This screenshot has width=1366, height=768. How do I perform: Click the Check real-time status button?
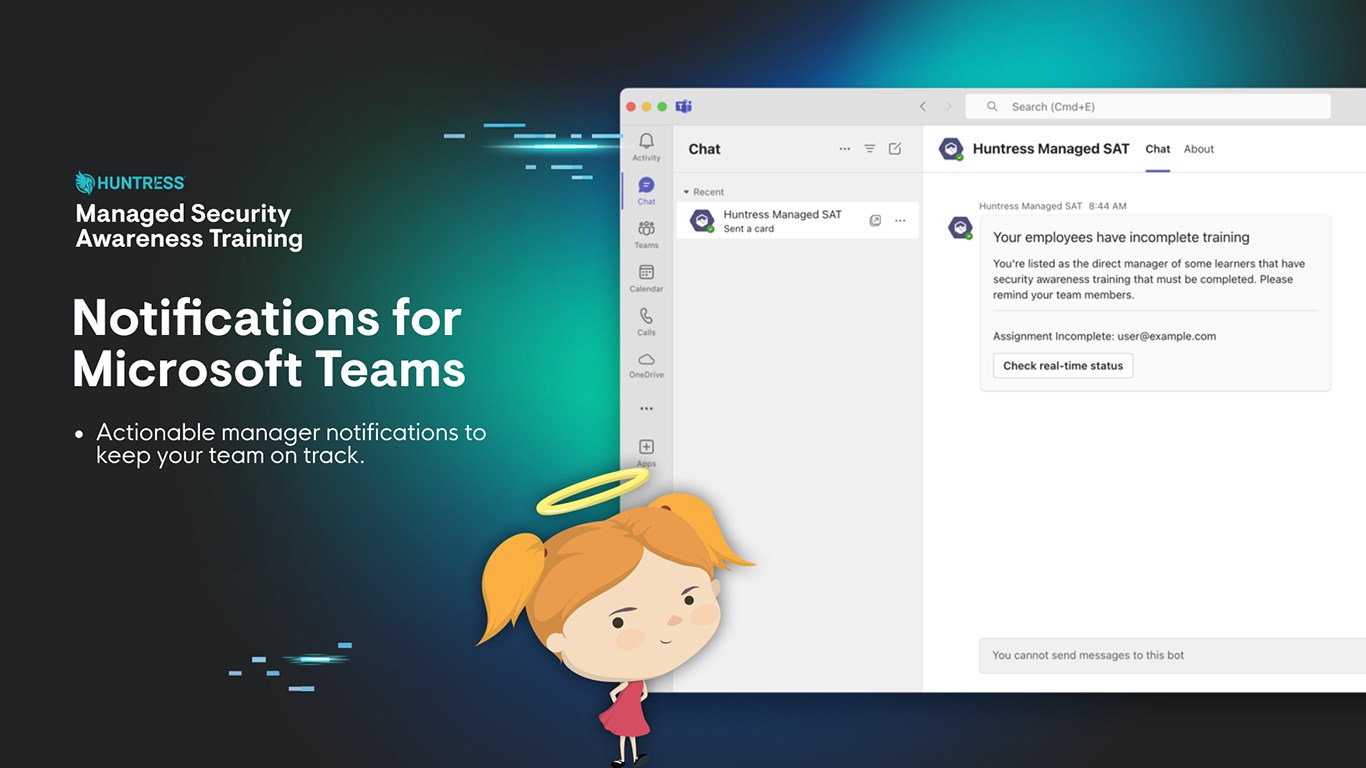pos(1063,365)
